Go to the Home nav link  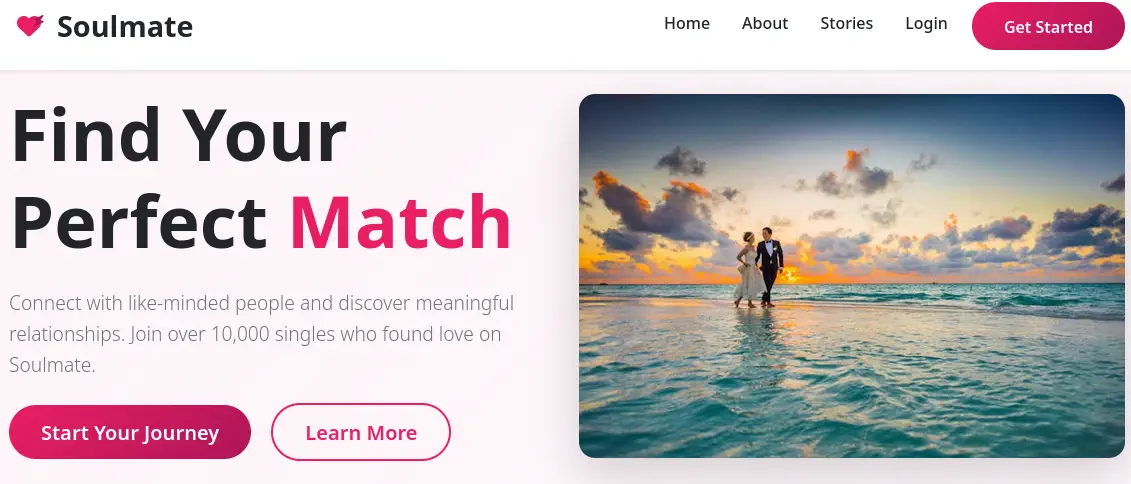[687, 23]
